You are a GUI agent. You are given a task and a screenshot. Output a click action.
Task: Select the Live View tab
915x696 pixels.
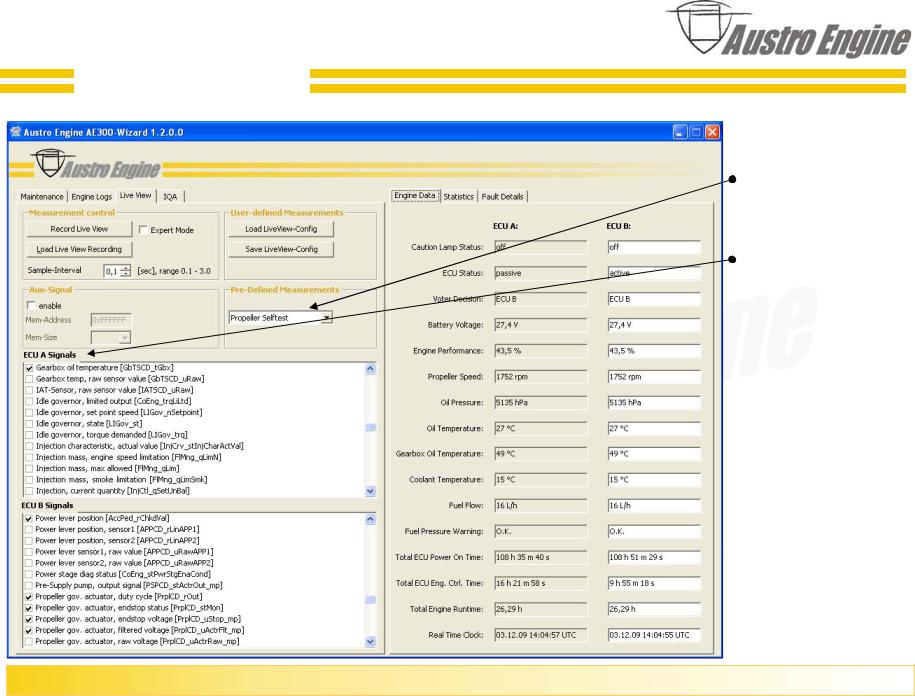pyautogui.click(x=135, y=195)
